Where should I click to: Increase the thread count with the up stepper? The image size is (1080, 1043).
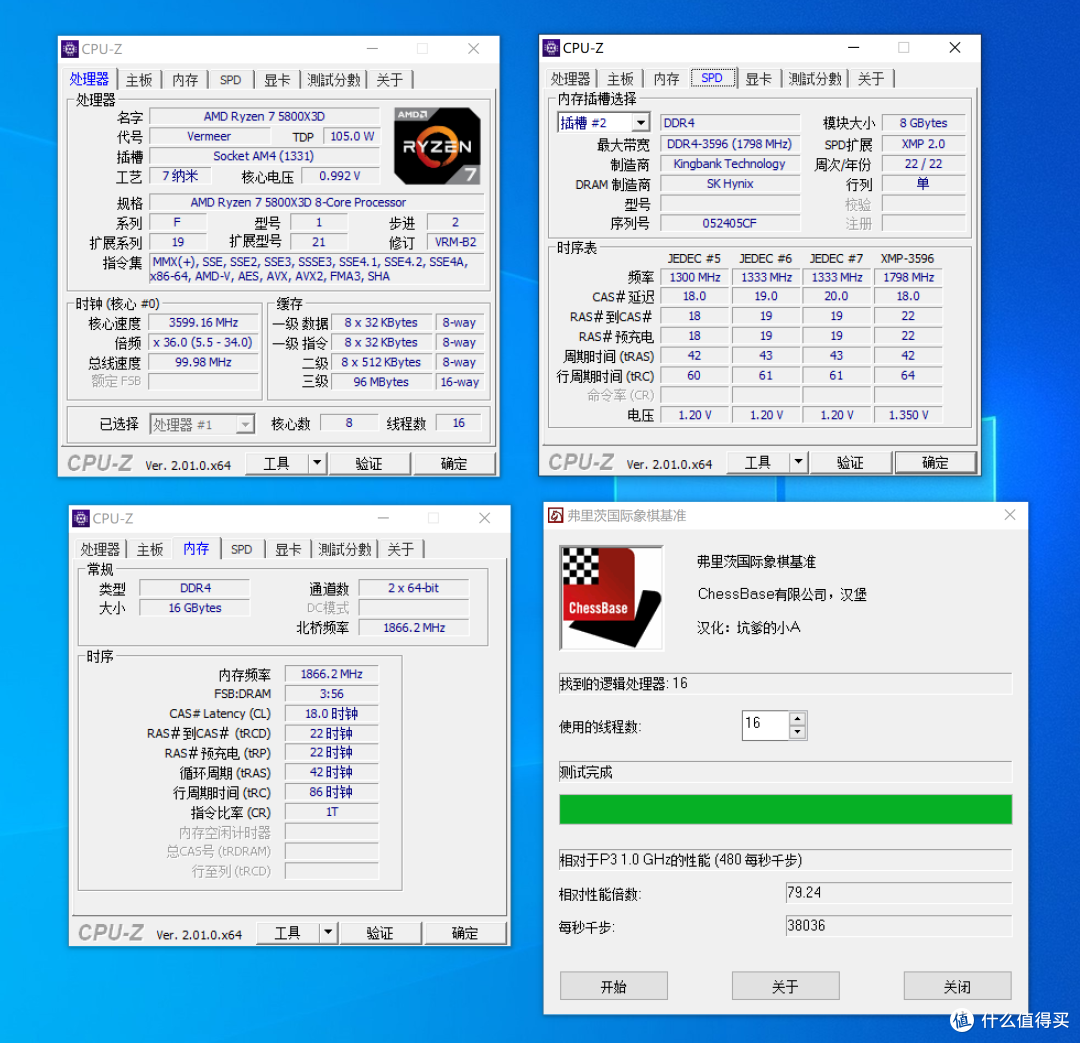797,718
